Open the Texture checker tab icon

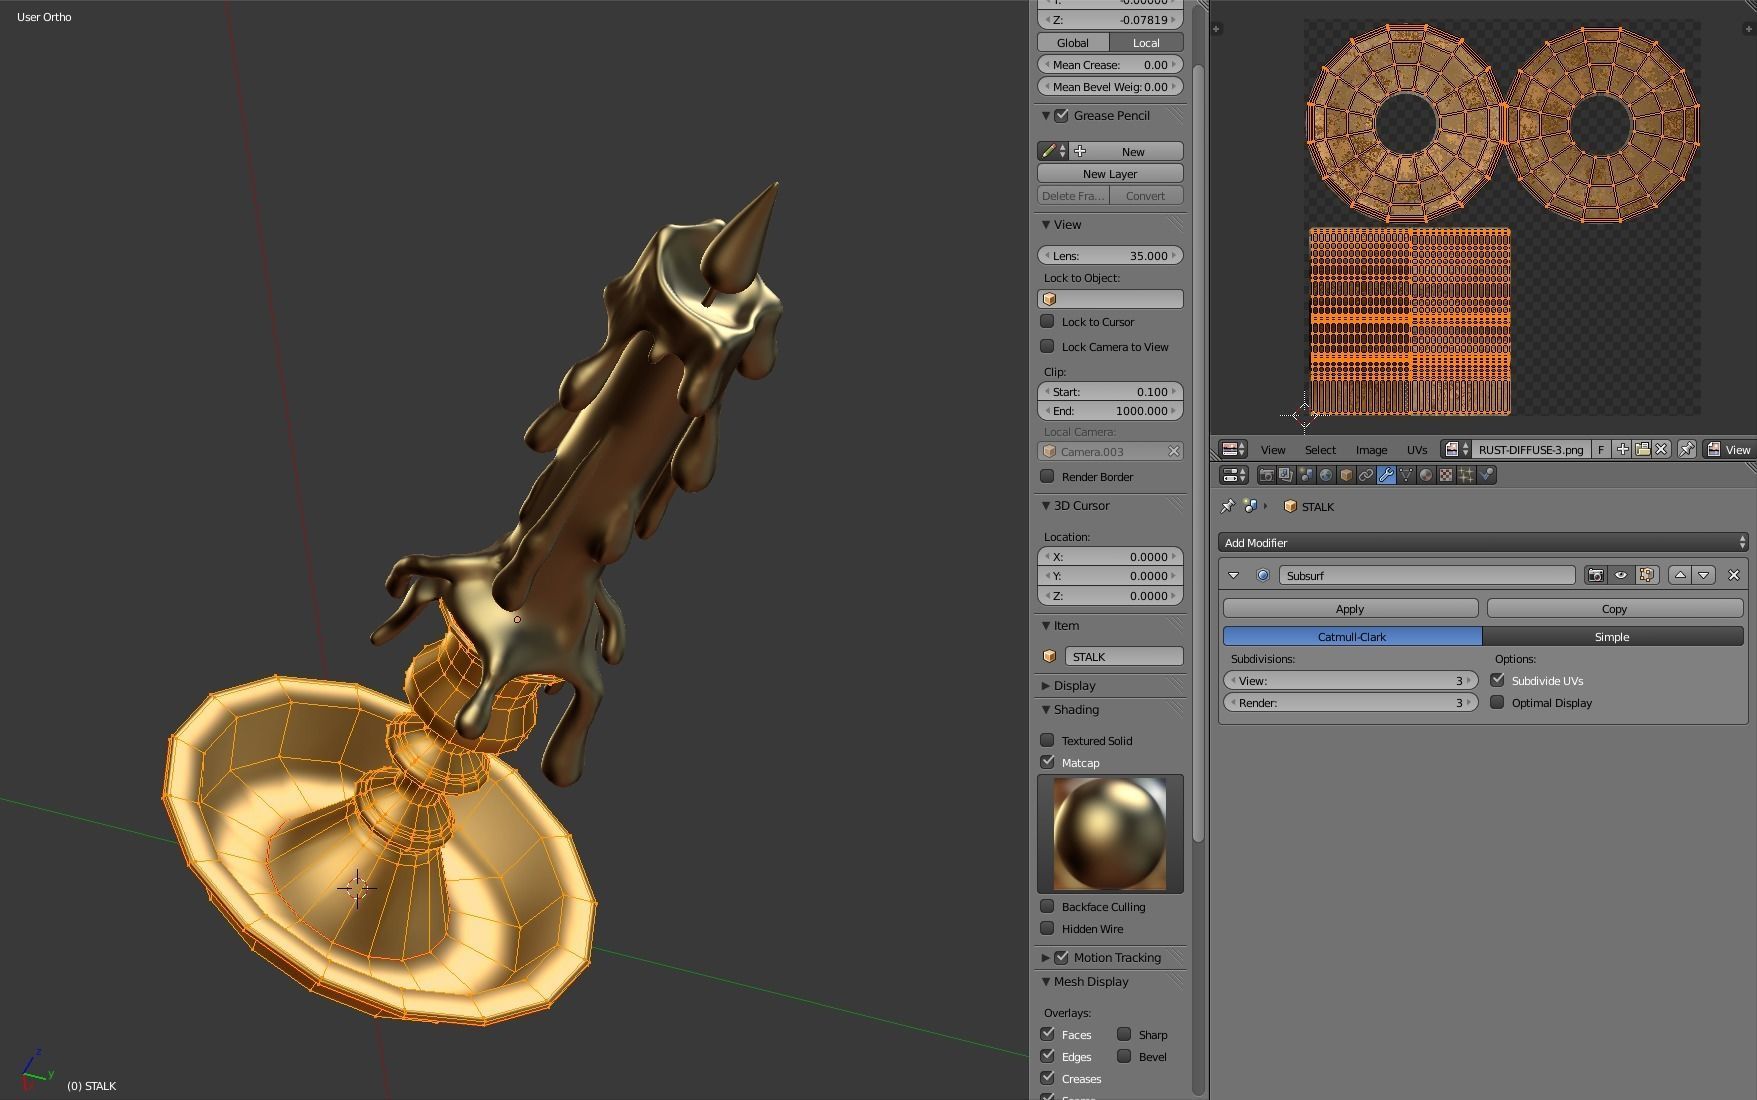pos(1446,475)
